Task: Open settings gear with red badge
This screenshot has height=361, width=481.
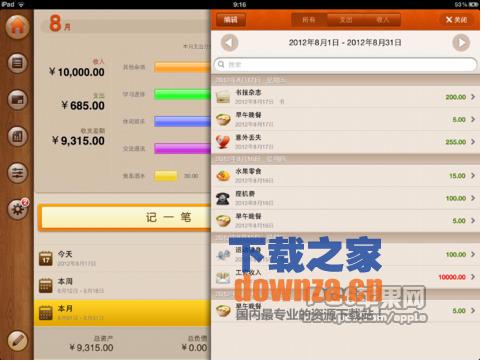Action: [x=18, y=209]
